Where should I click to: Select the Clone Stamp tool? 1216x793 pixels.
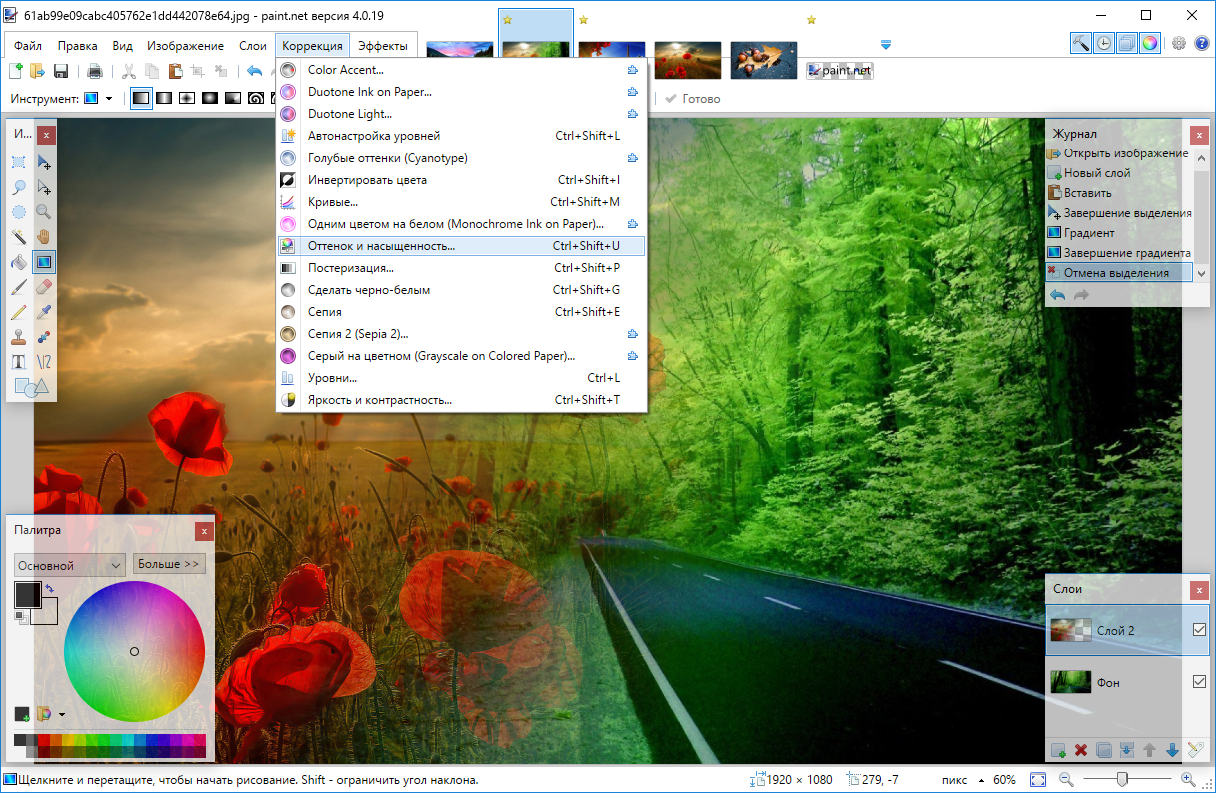19,337
